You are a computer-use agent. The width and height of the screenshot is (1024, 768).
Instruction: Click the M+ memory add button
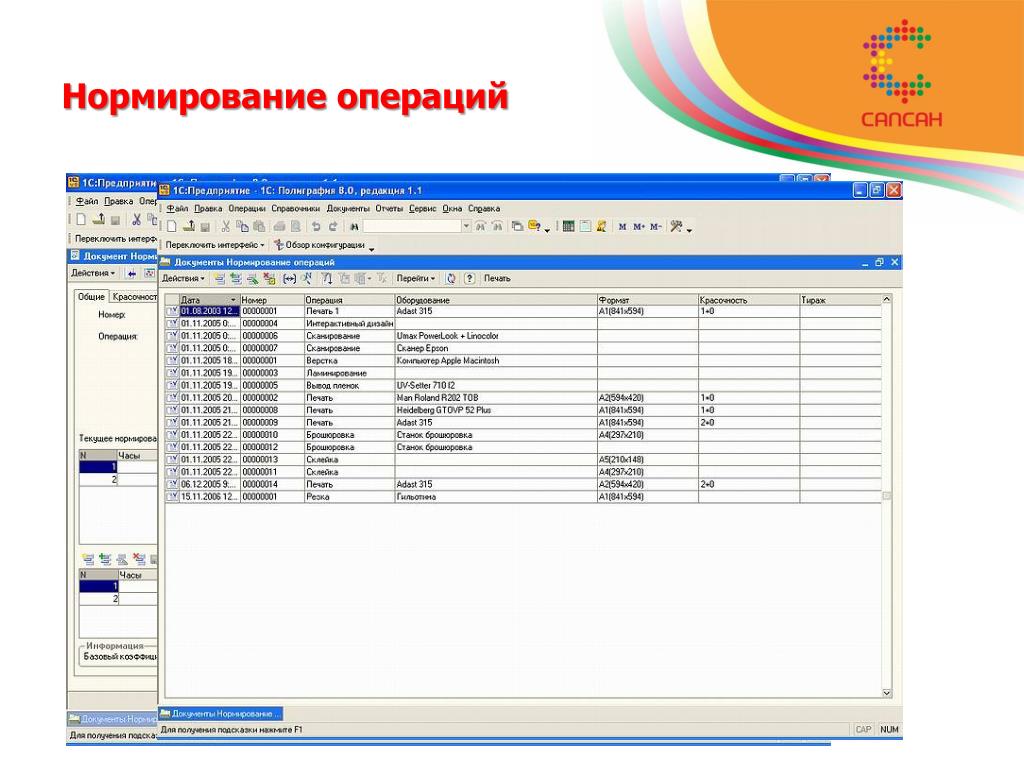tap(639, 227)
